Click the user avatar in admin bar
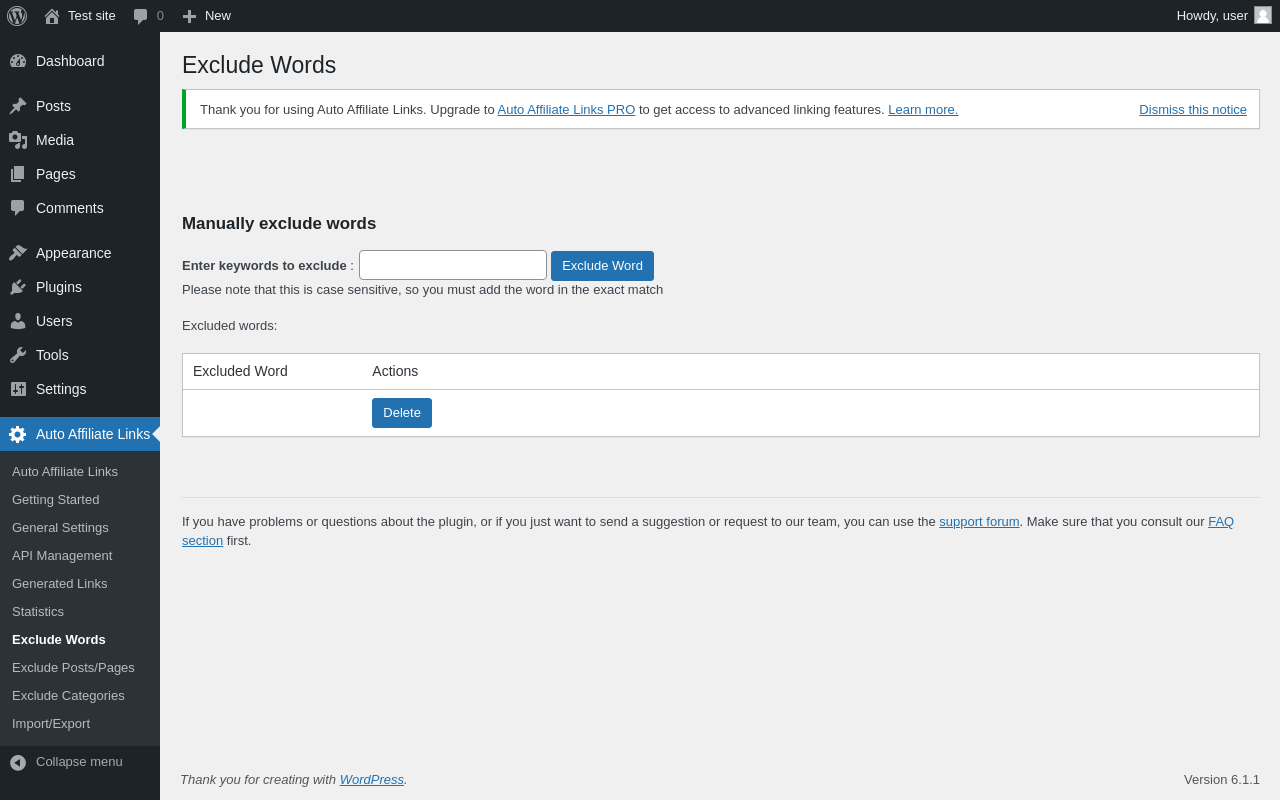Image resolution: width=1280 pixels, height=800 pixels. 1263,15
